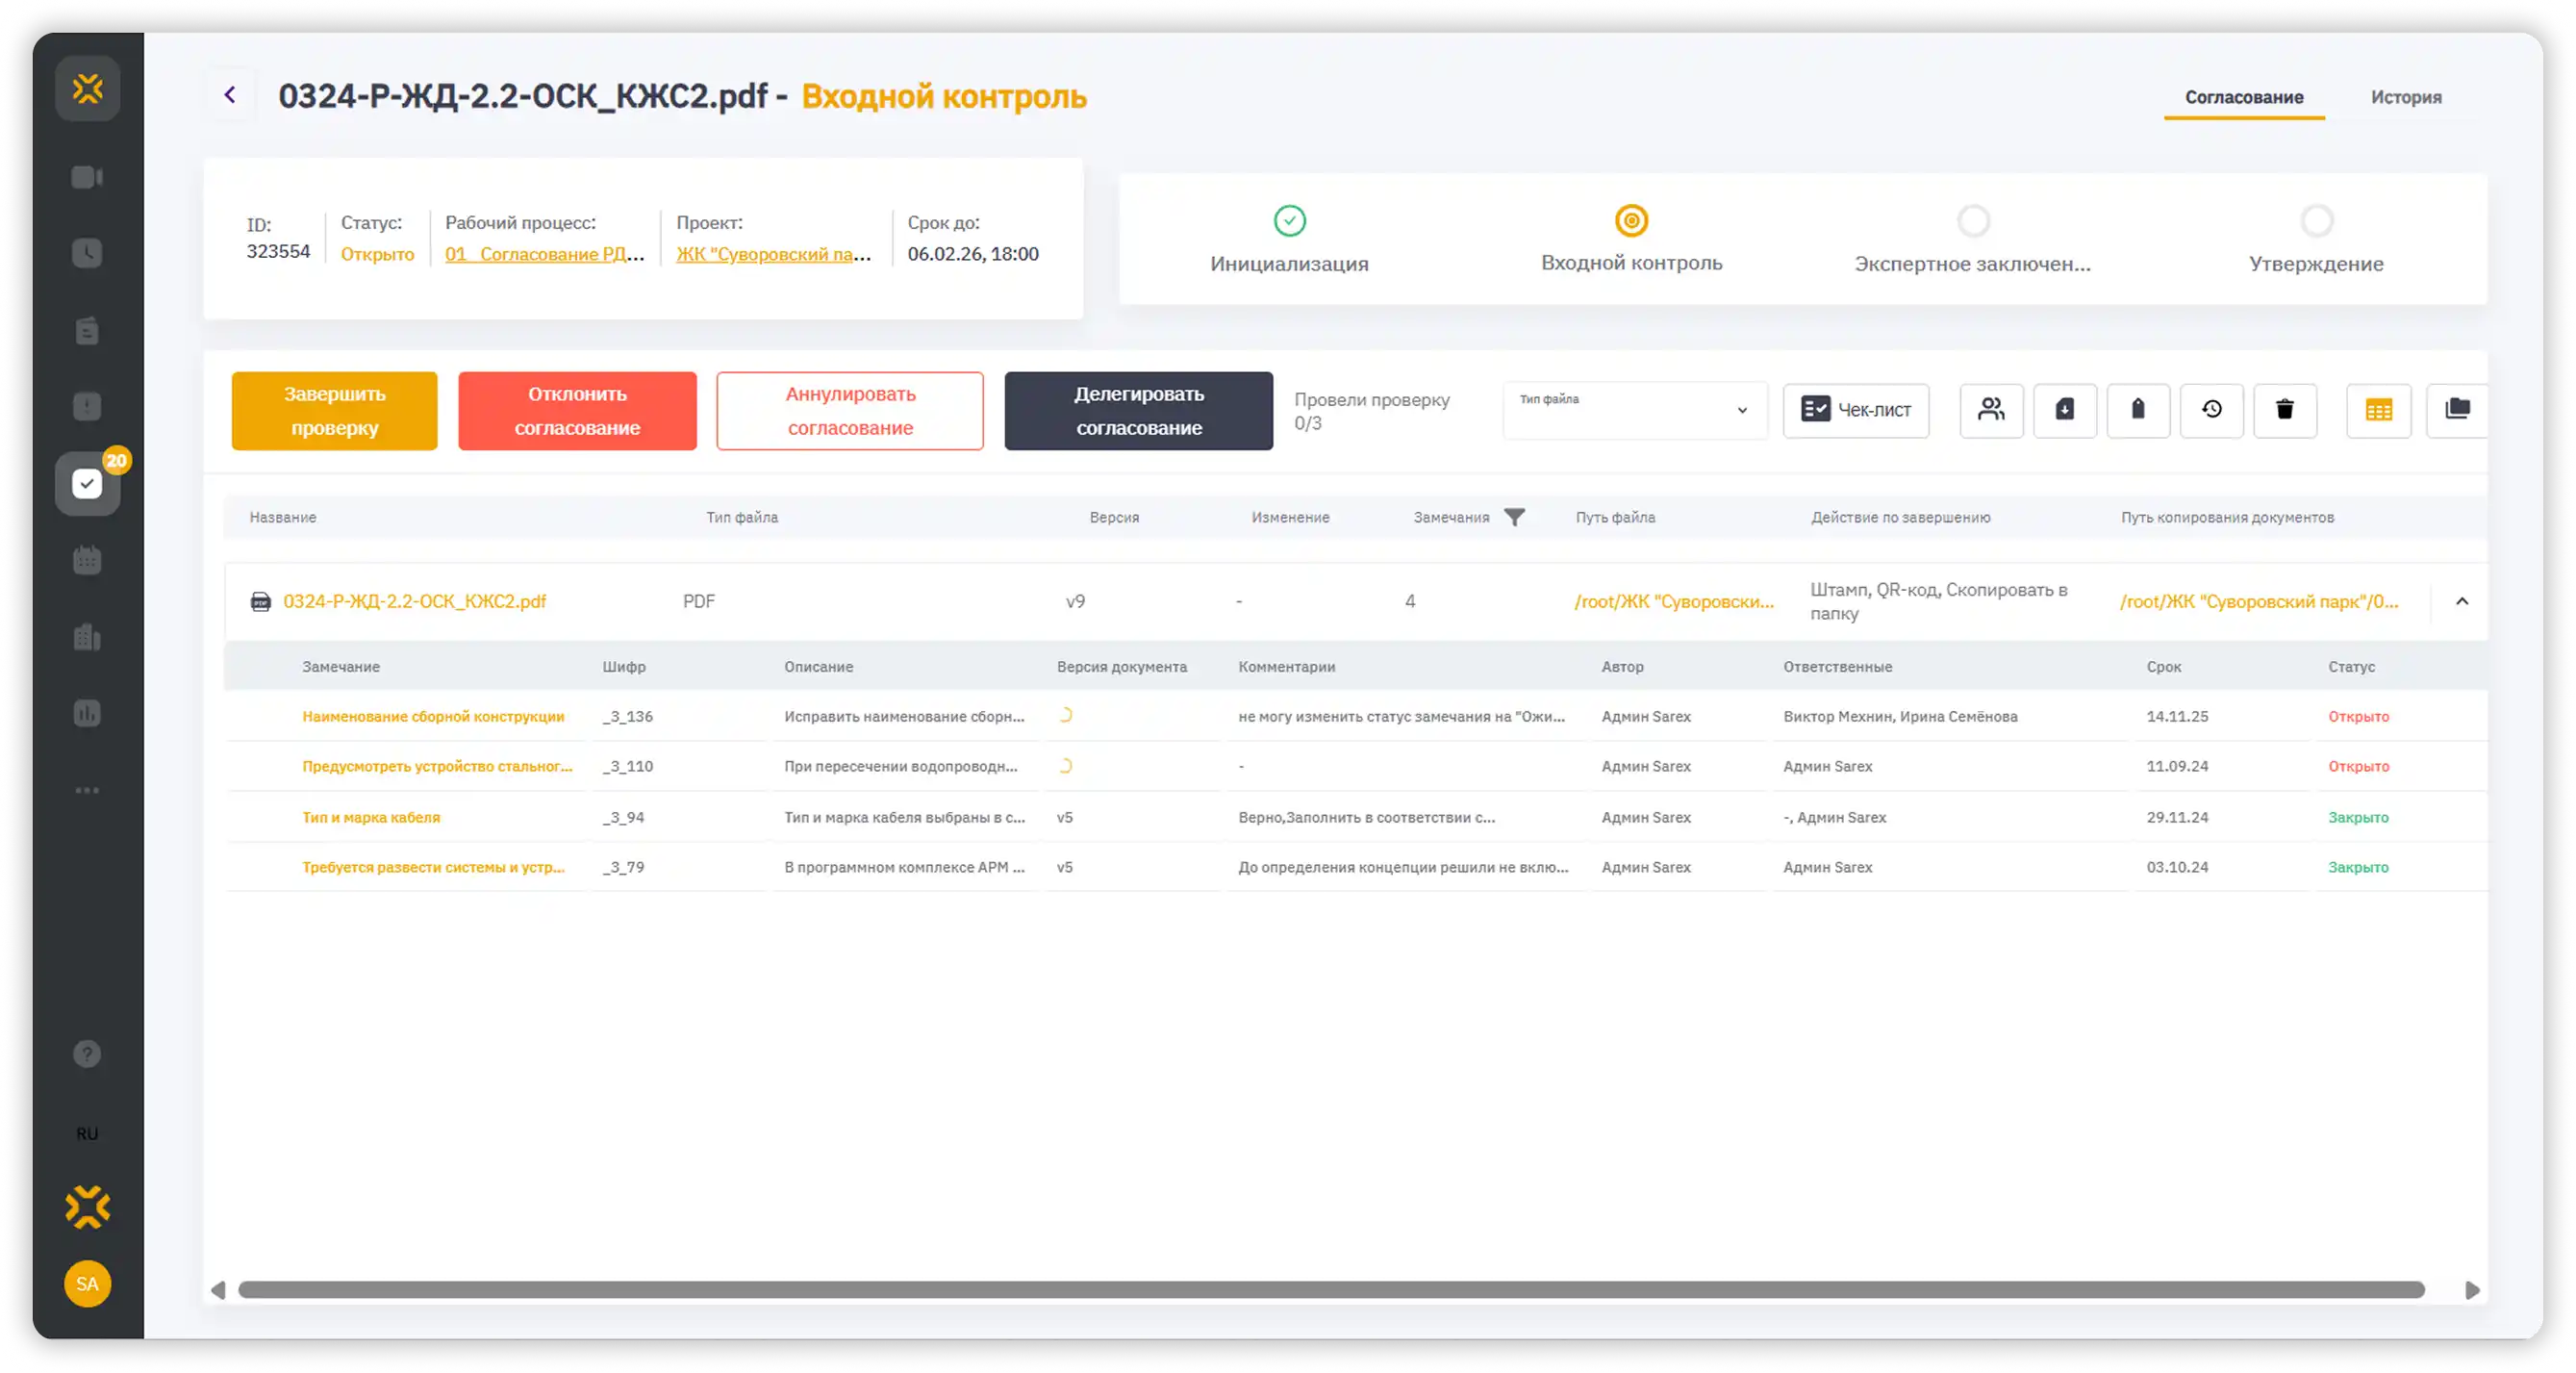Click the participants (people) toolbar icon
Viewport: 2576px width, 1373px height.
click(1991, 410)
